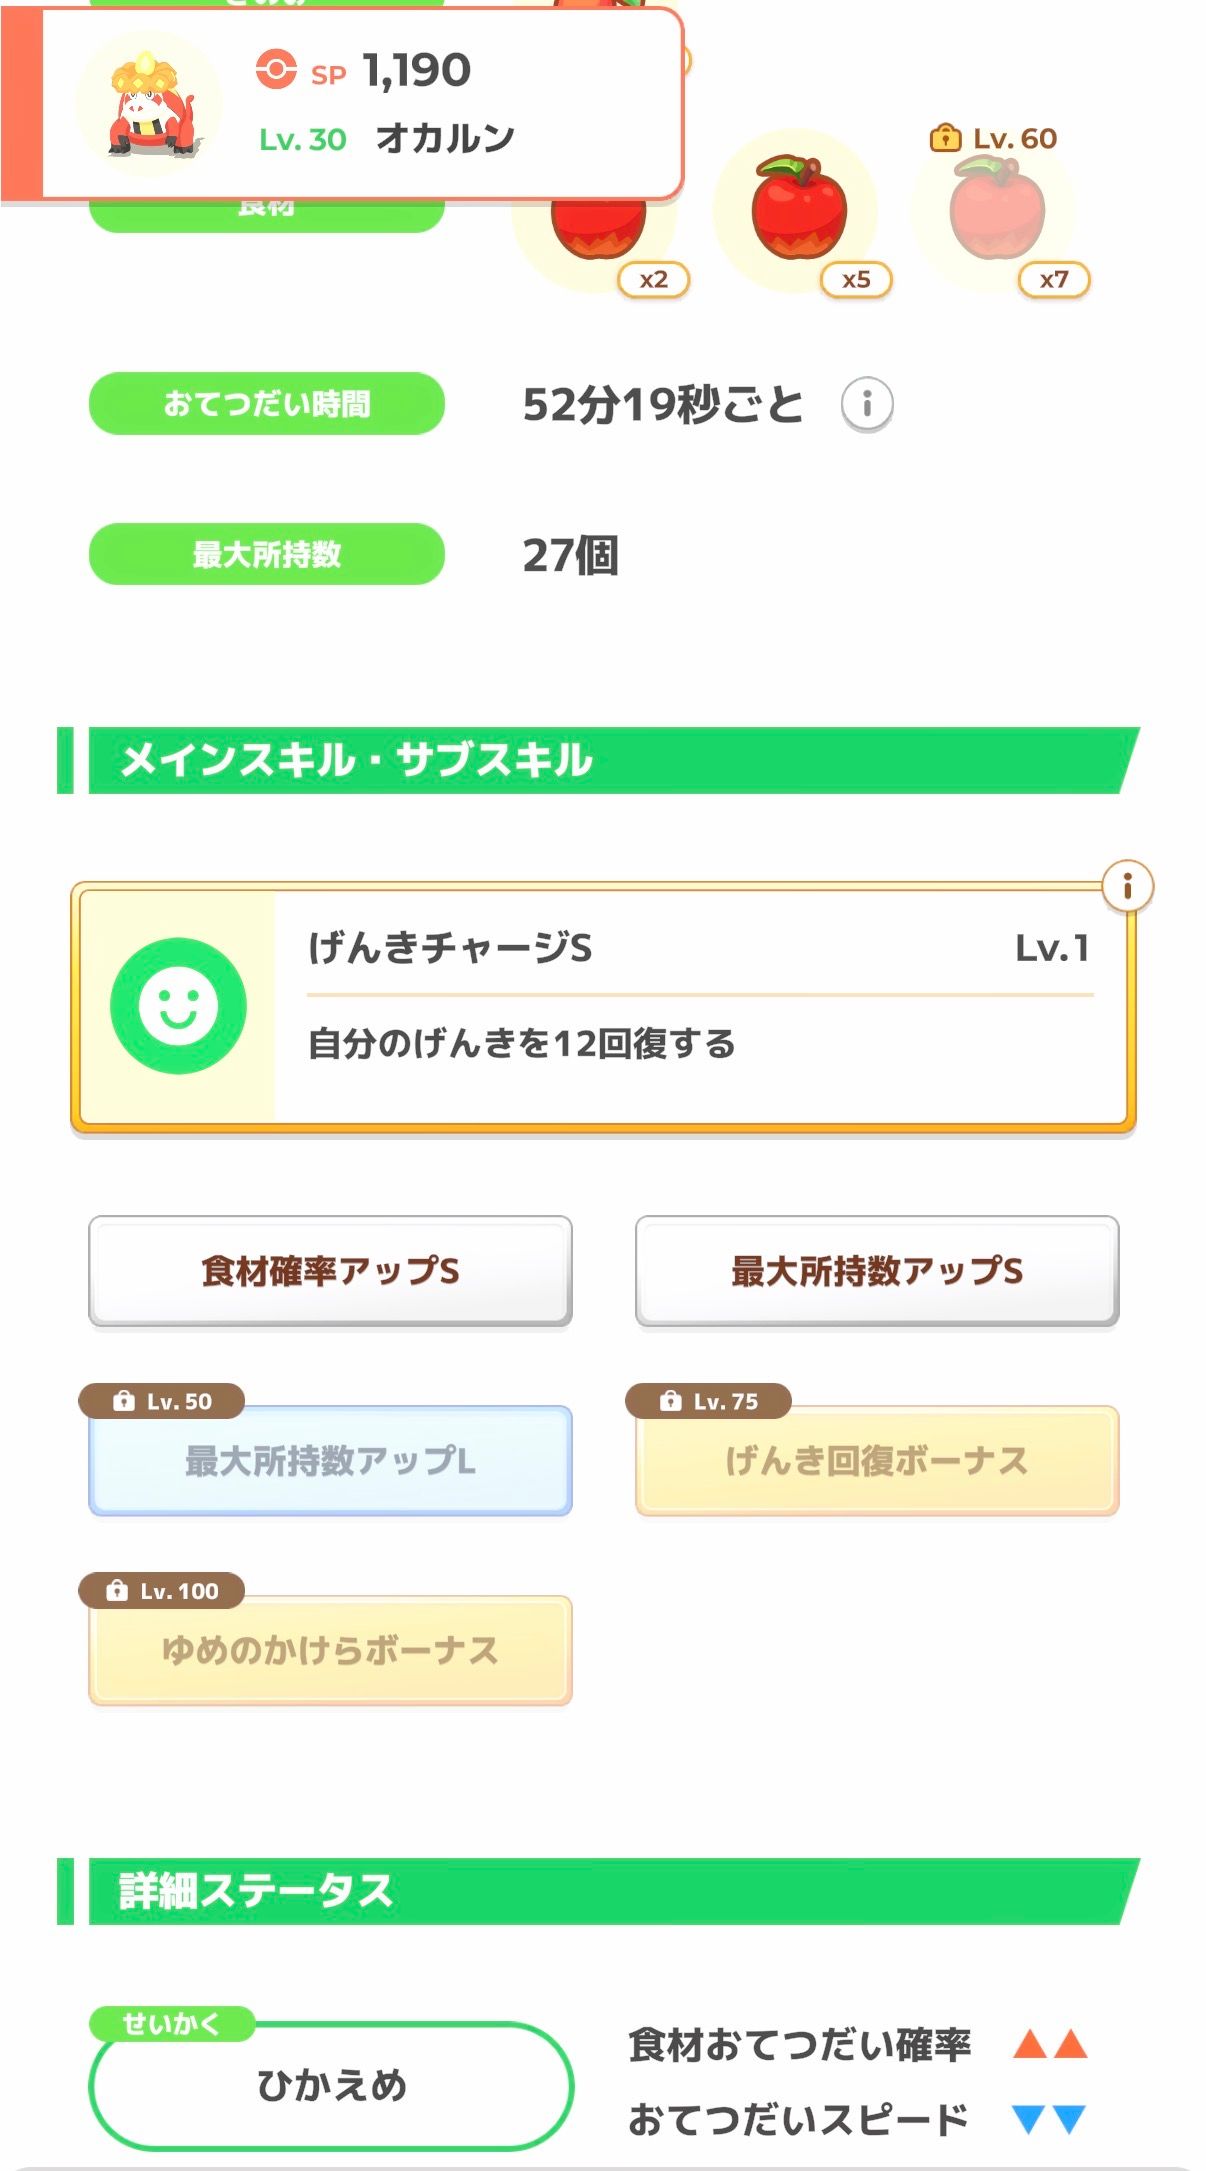Viewport: 1206px width, 2171px height.
Task: Tap locked Lv. 75 げんき回復ボーナス skill
Action: (876, 1460)
